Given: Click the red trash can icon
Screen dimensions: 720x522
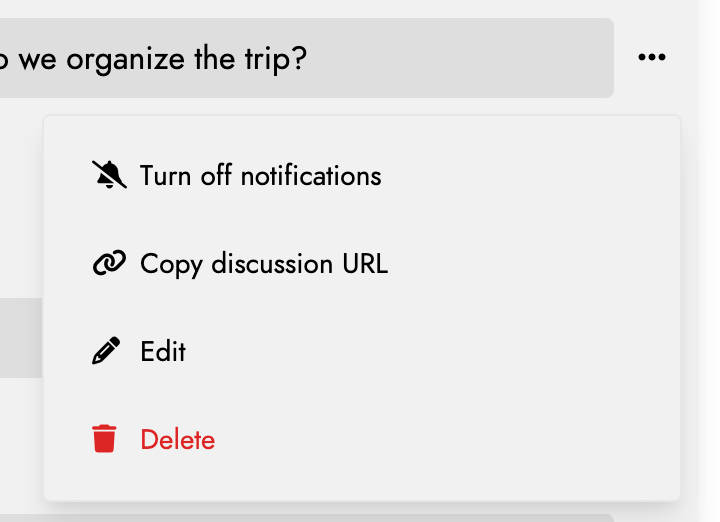Looking at the screenshot, I should (x=104, y=439).
